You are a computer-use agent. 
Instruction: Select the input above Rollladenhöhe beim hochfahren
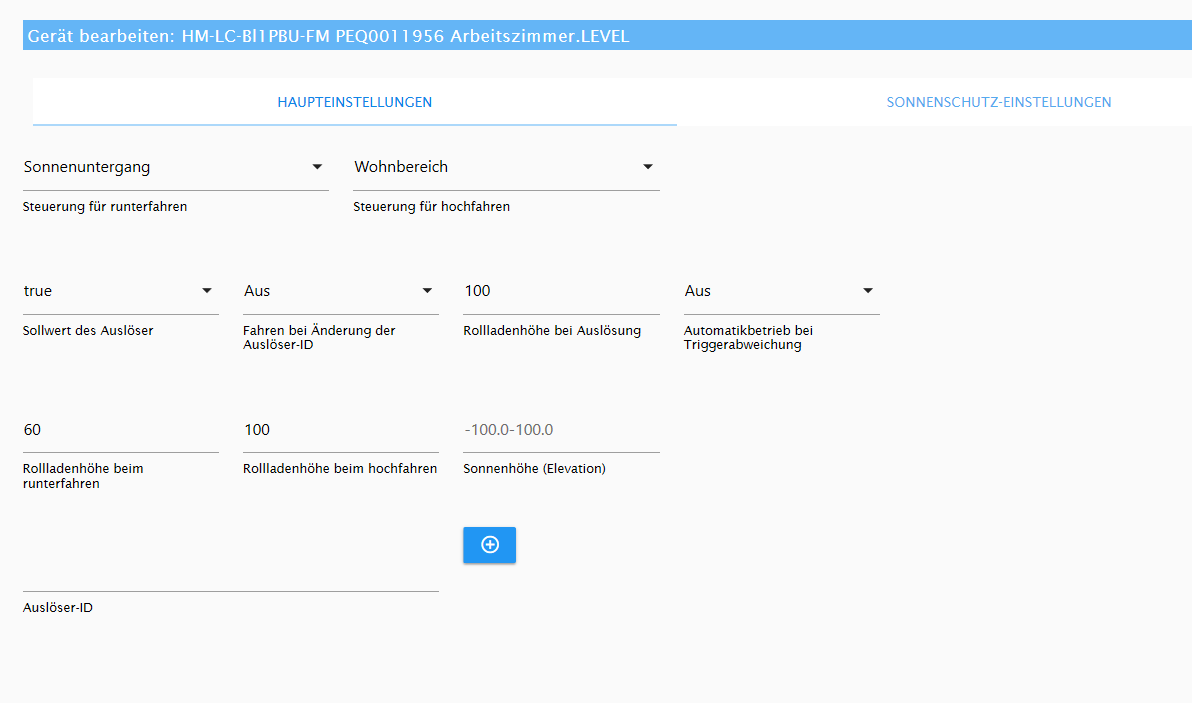tap(340, 430)
